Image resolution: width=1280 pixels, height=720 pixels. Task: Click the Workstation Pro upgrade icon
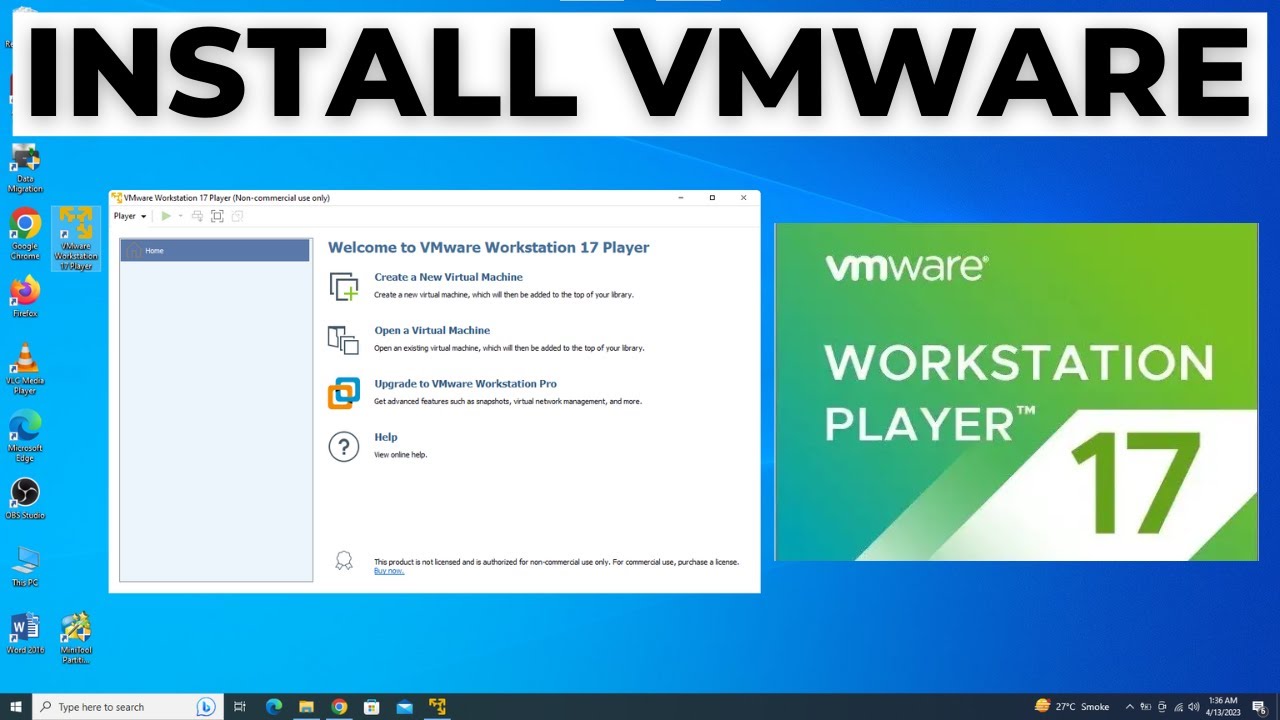point(343,393)
